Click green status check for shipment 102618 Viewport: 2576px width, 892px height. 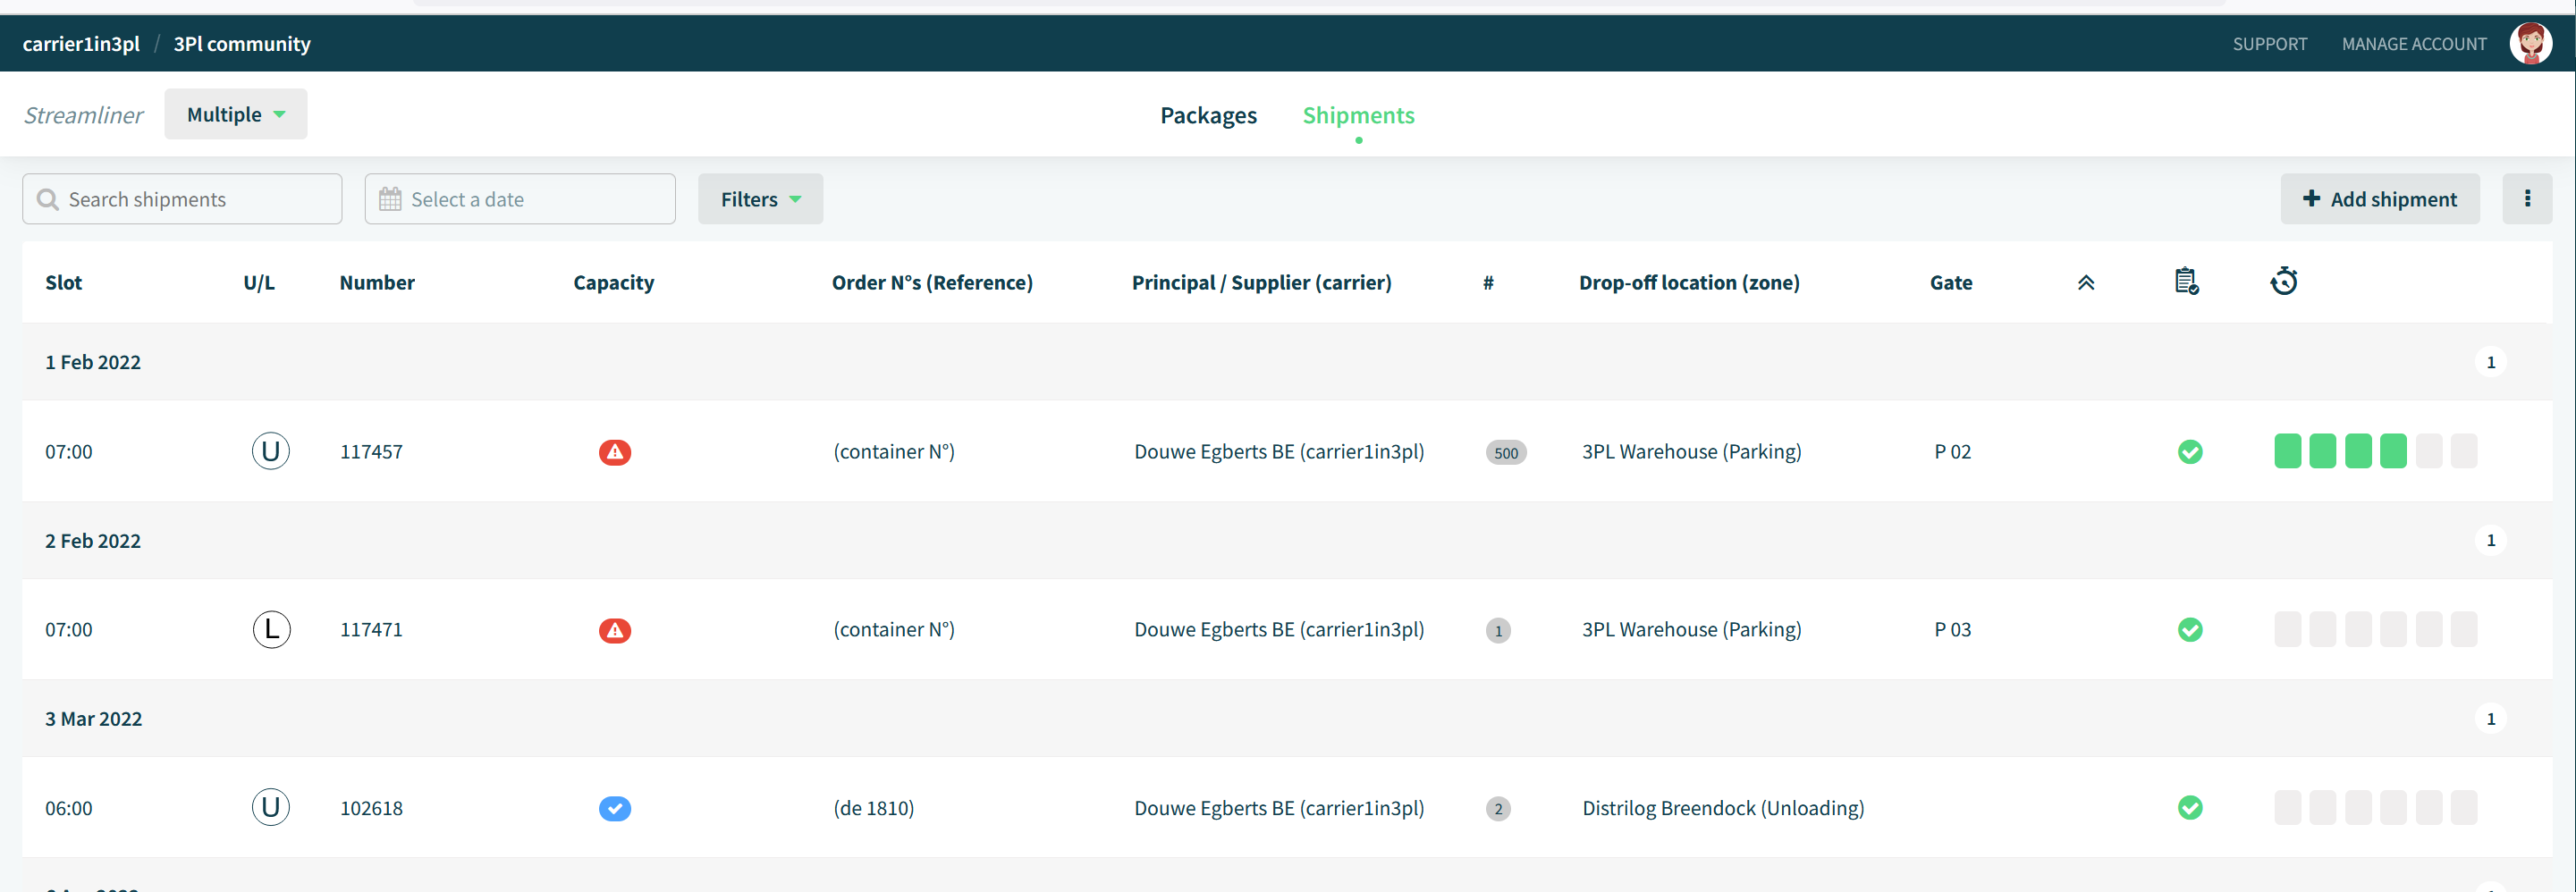pos(2189,808)
